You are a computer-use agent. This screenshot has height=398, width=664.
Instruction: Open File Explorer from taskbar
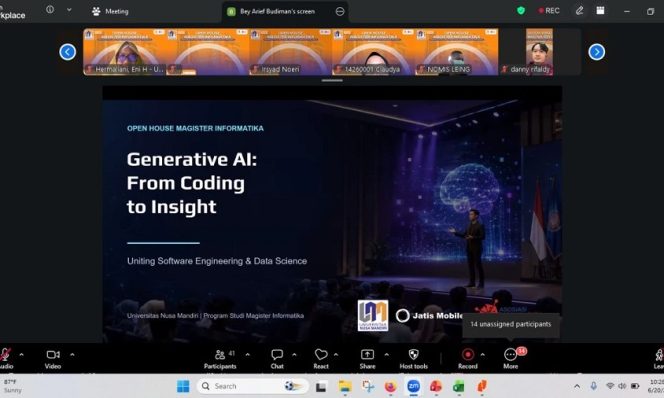[345, 386]
